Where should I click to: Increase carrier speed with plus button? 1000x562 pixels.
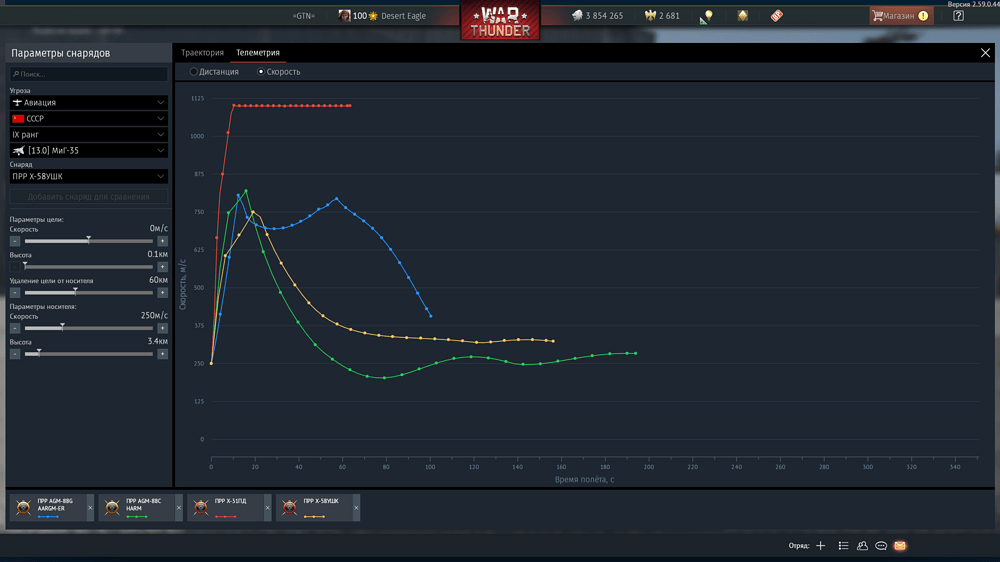[163, 328]
